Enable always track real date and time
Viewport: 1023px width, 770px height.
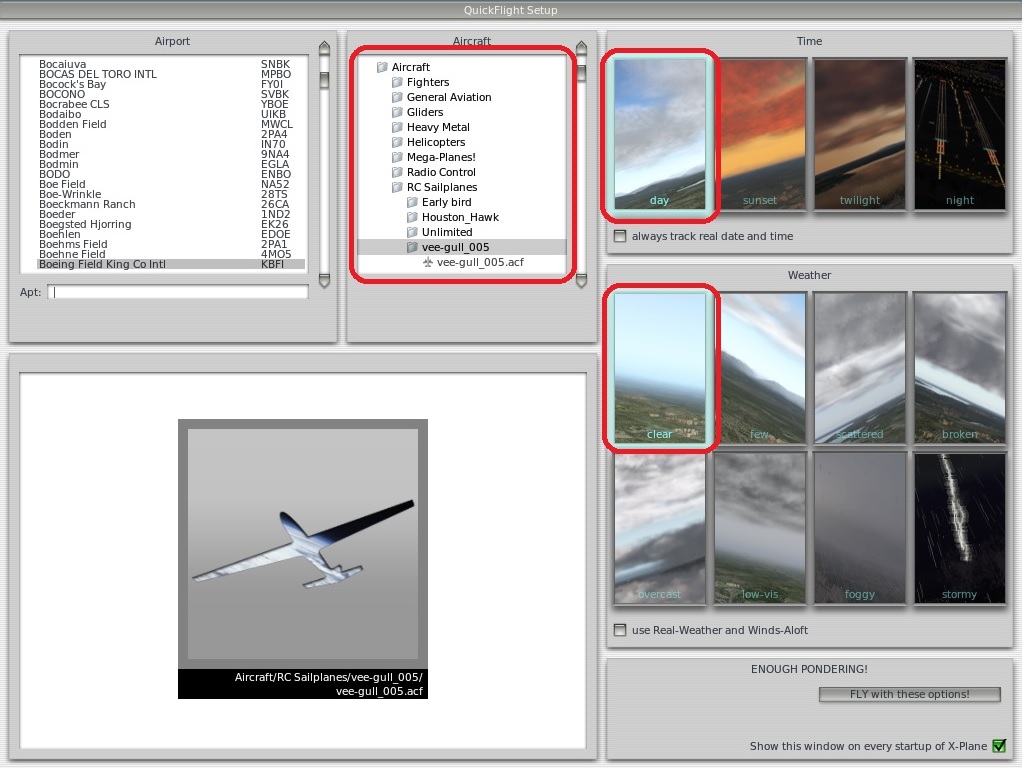click(621, 237)
